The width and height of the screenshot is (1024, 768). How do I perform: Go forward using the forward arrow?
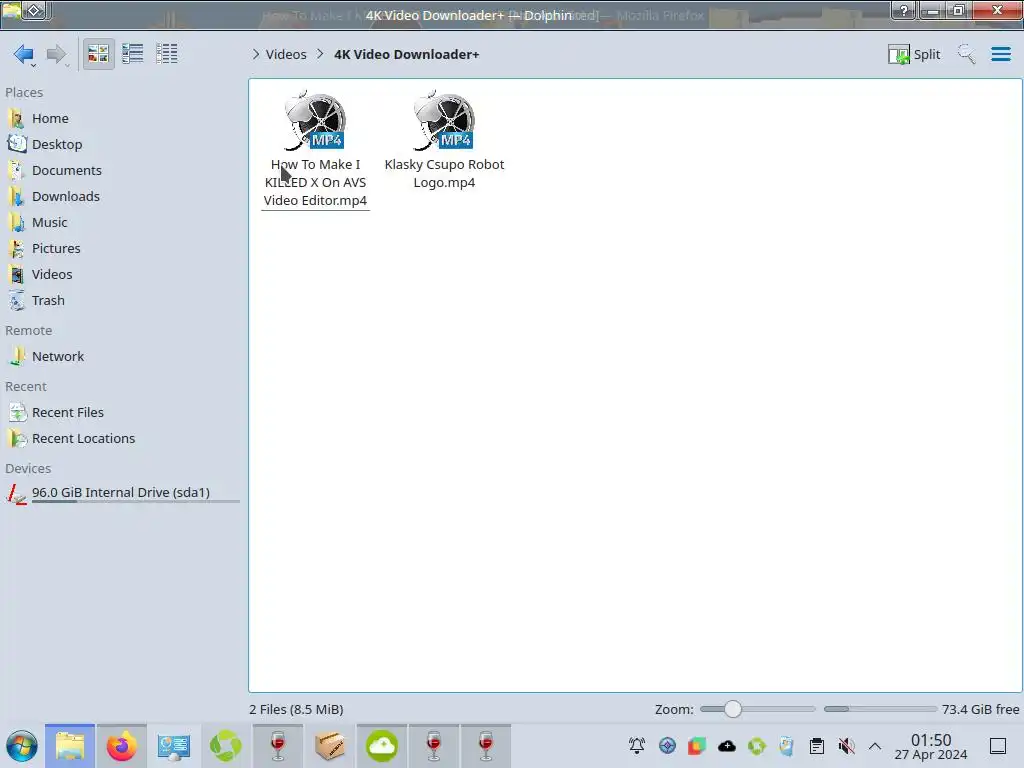point(57,54)
